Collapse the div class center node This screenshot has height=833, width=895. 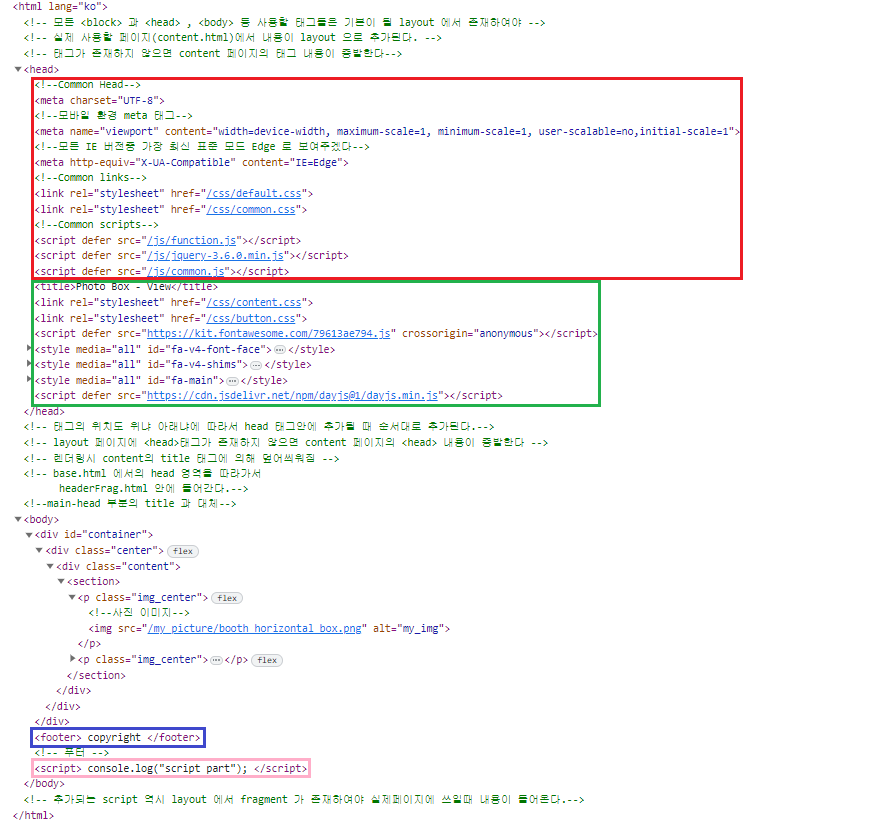39,550
